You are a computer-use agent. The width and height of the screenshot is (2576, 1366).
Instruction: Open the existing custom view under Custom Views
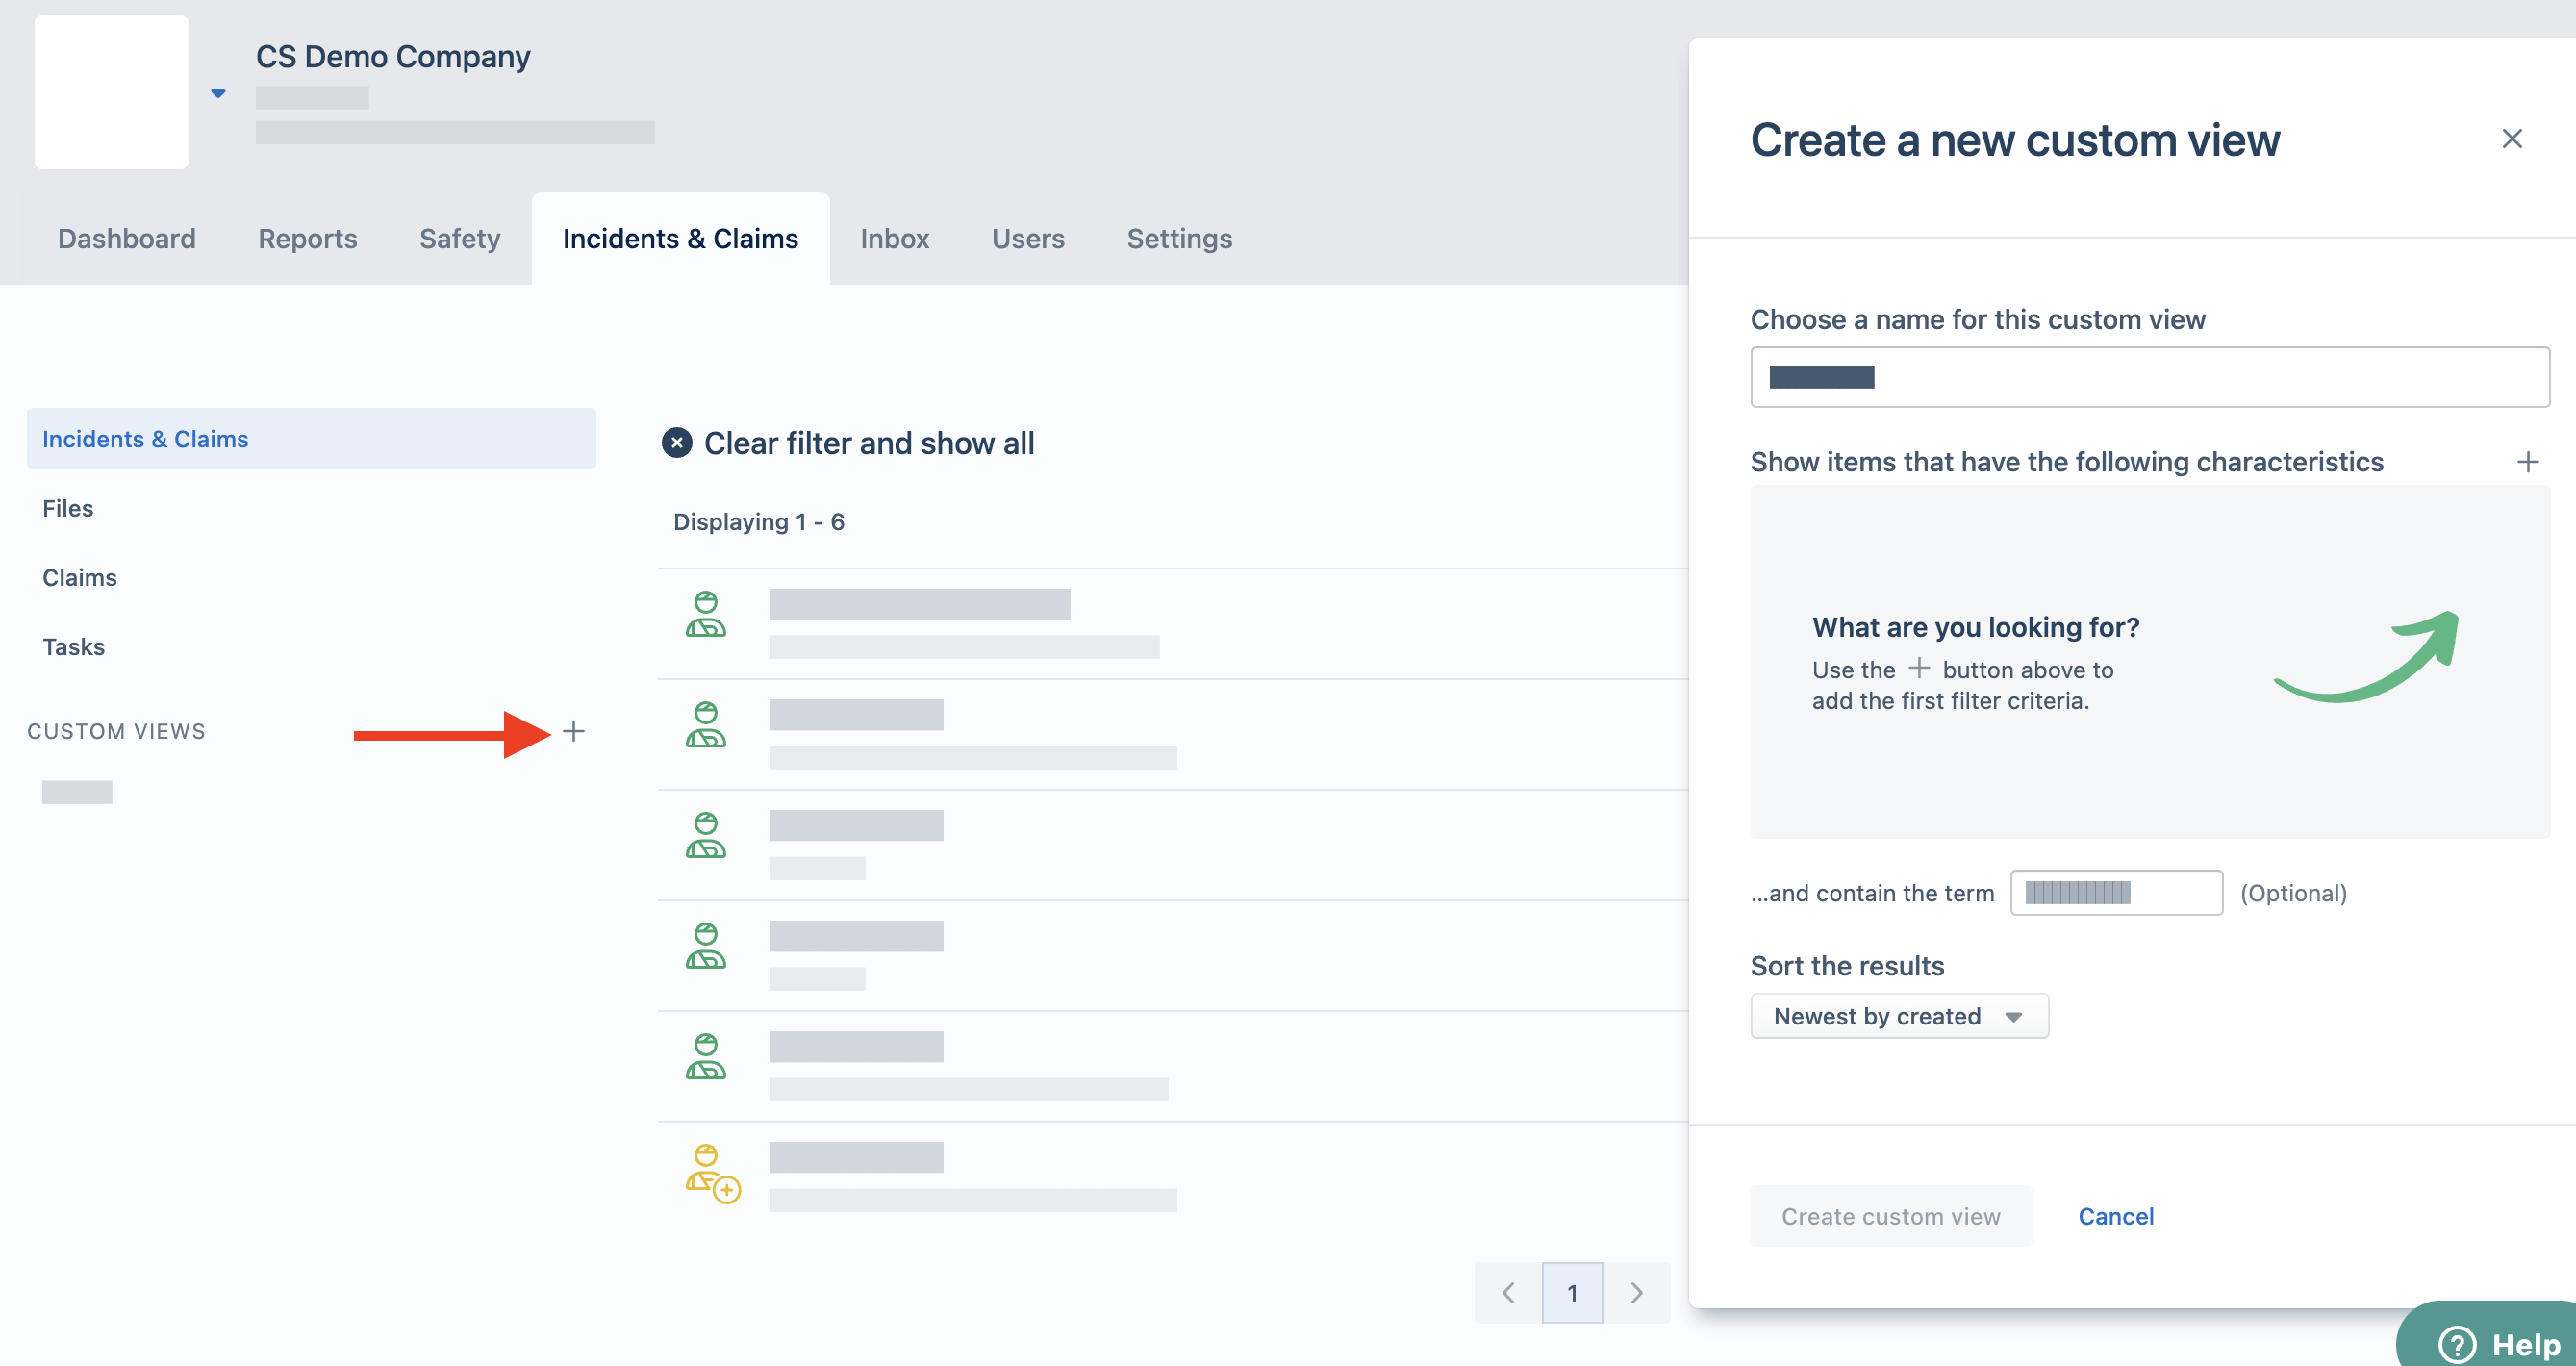pyautogui.click(x=77, y=792)
